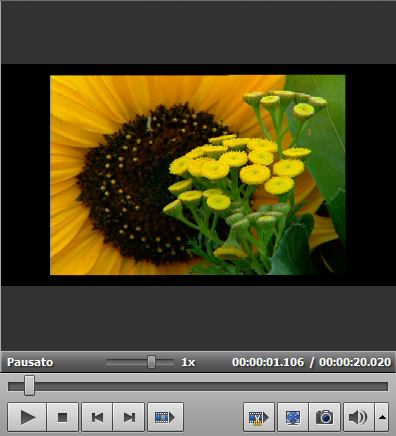Start playback with the Play button
This screenshot has height=436, width=396.
tap(27, 417)
